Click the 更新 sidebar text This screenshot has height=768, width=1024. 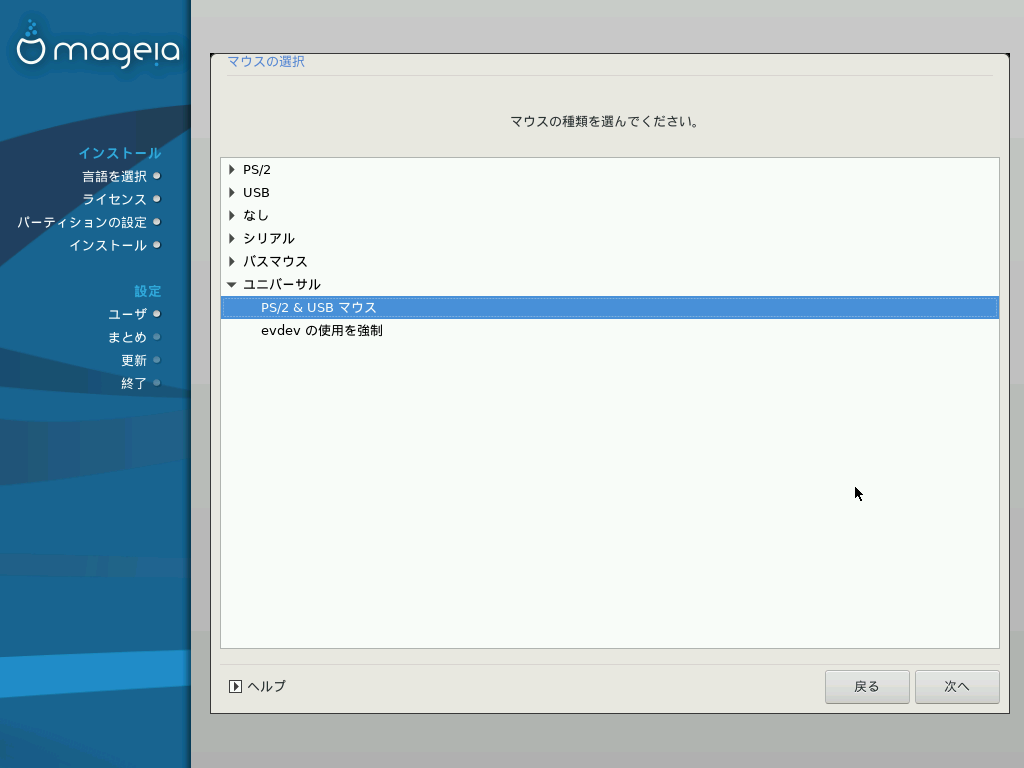(134, 360)
